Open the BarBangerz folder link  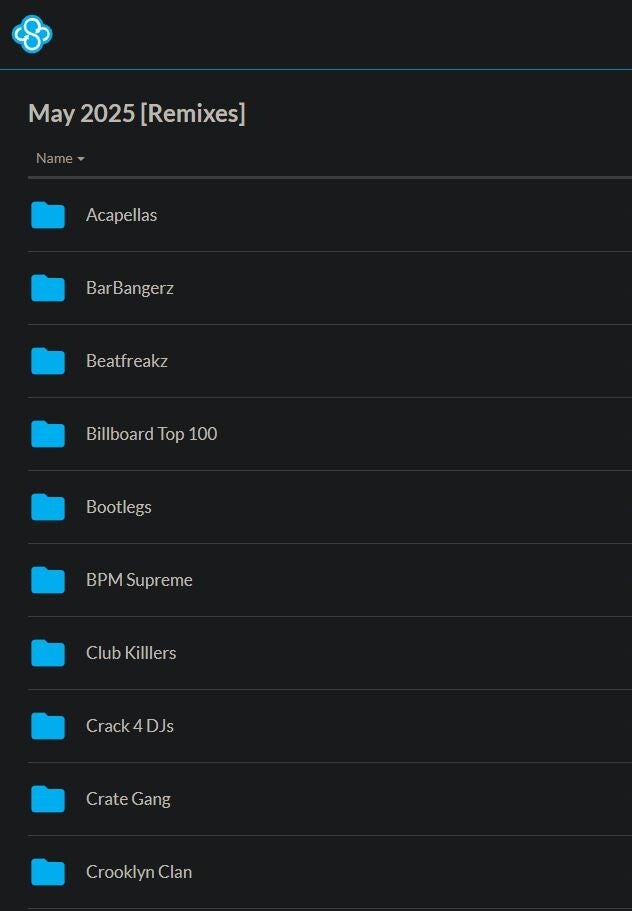click(x=130, y=288)
